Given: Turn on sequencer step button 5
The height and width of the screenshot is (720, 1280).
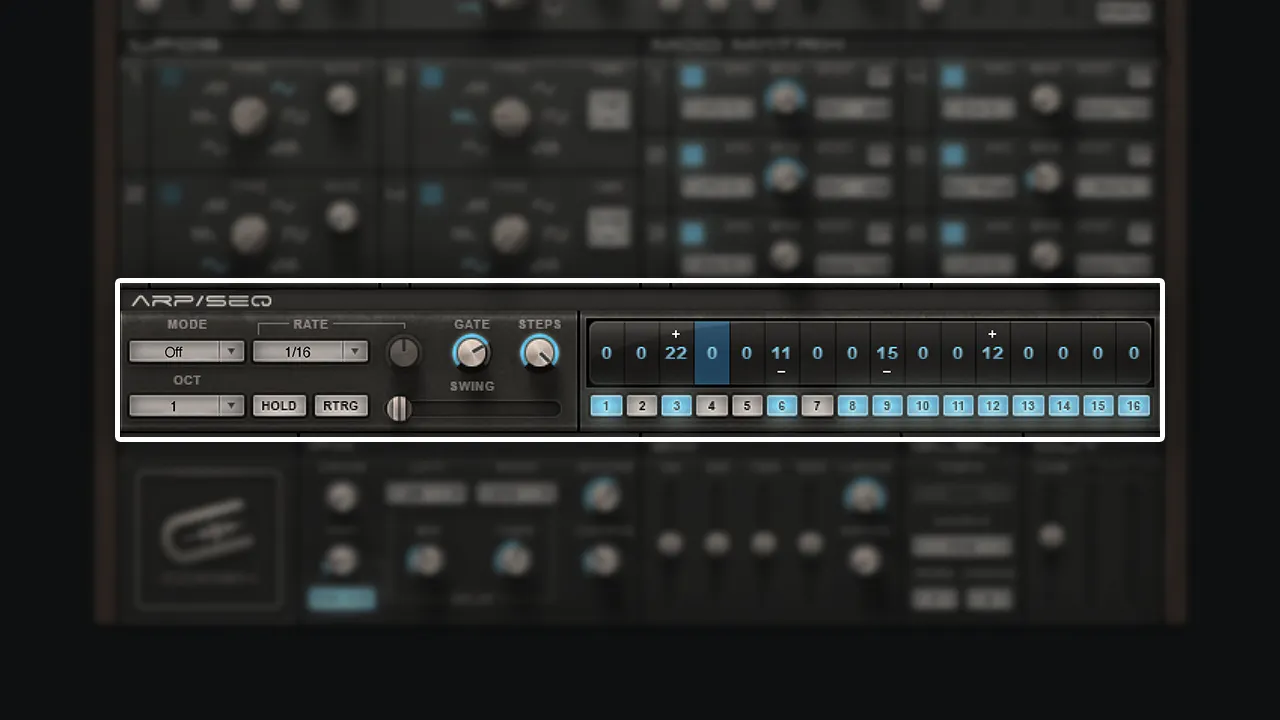Looking at the screenshot, I should click(747, 406).
